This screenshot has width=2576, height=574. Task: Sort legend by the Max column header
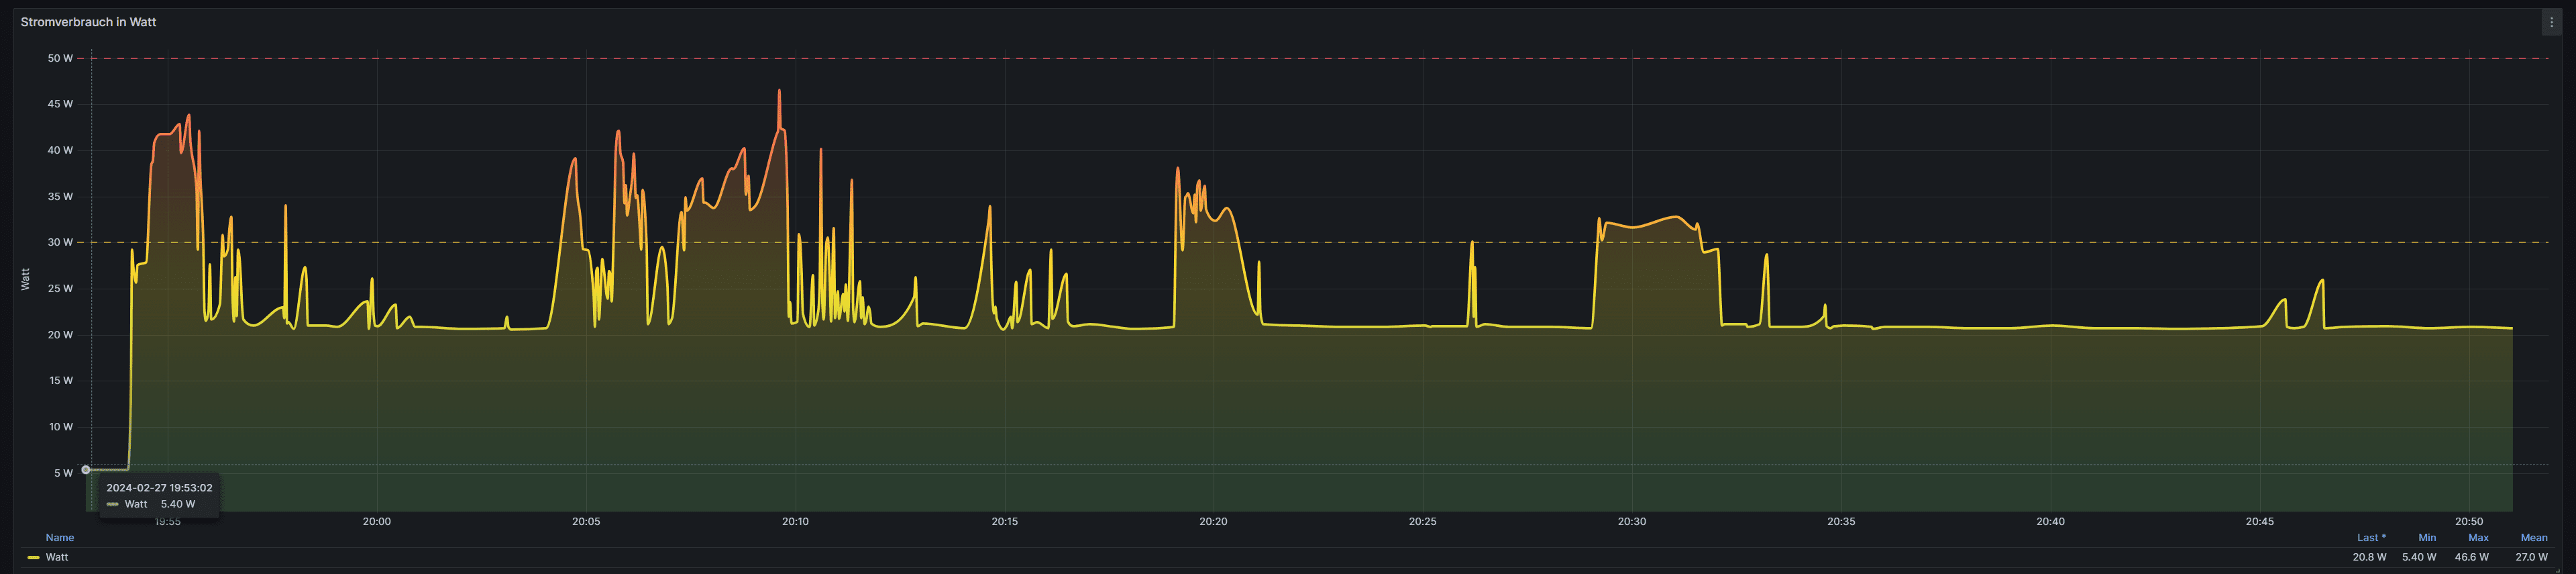(2478, 538)
